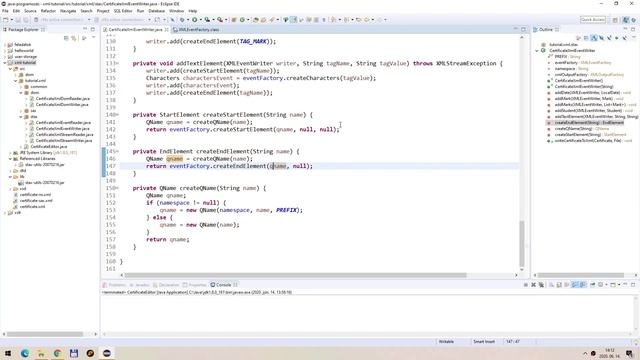Collapse the src folder
The width and height of the screenshot is (640, 360).
[10, 69]
